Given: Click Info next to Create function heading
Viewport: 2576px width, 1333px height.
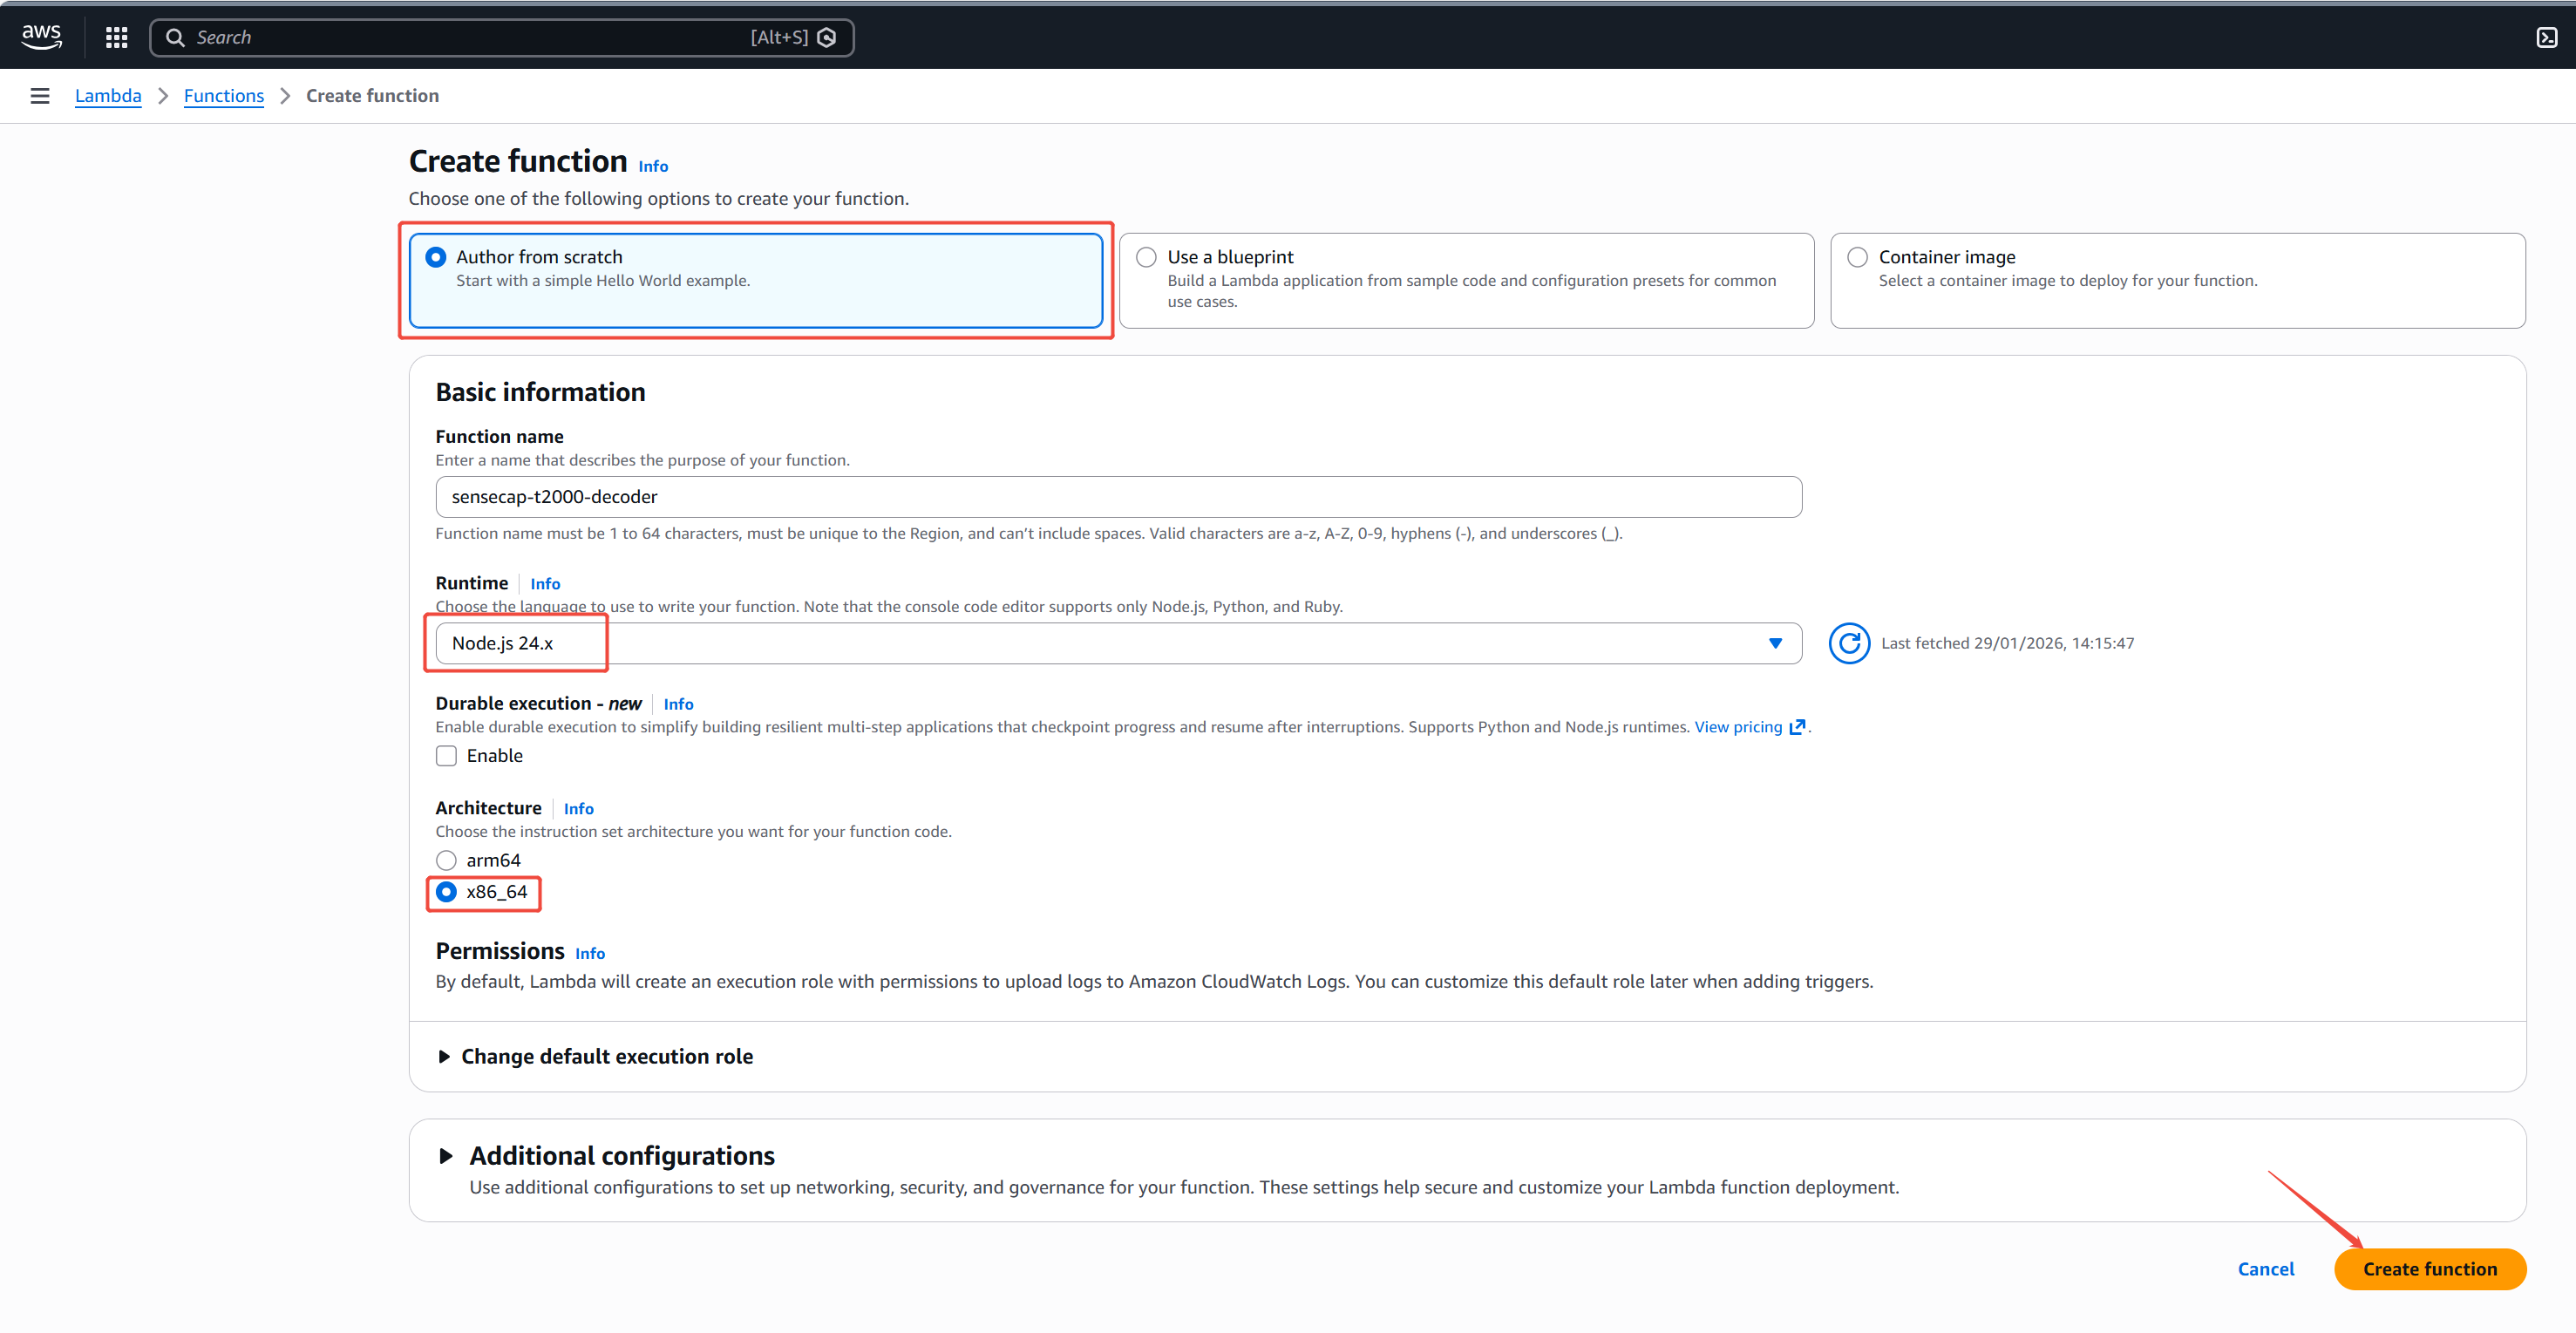Looking at the screenshot, I should click(653, 166).
